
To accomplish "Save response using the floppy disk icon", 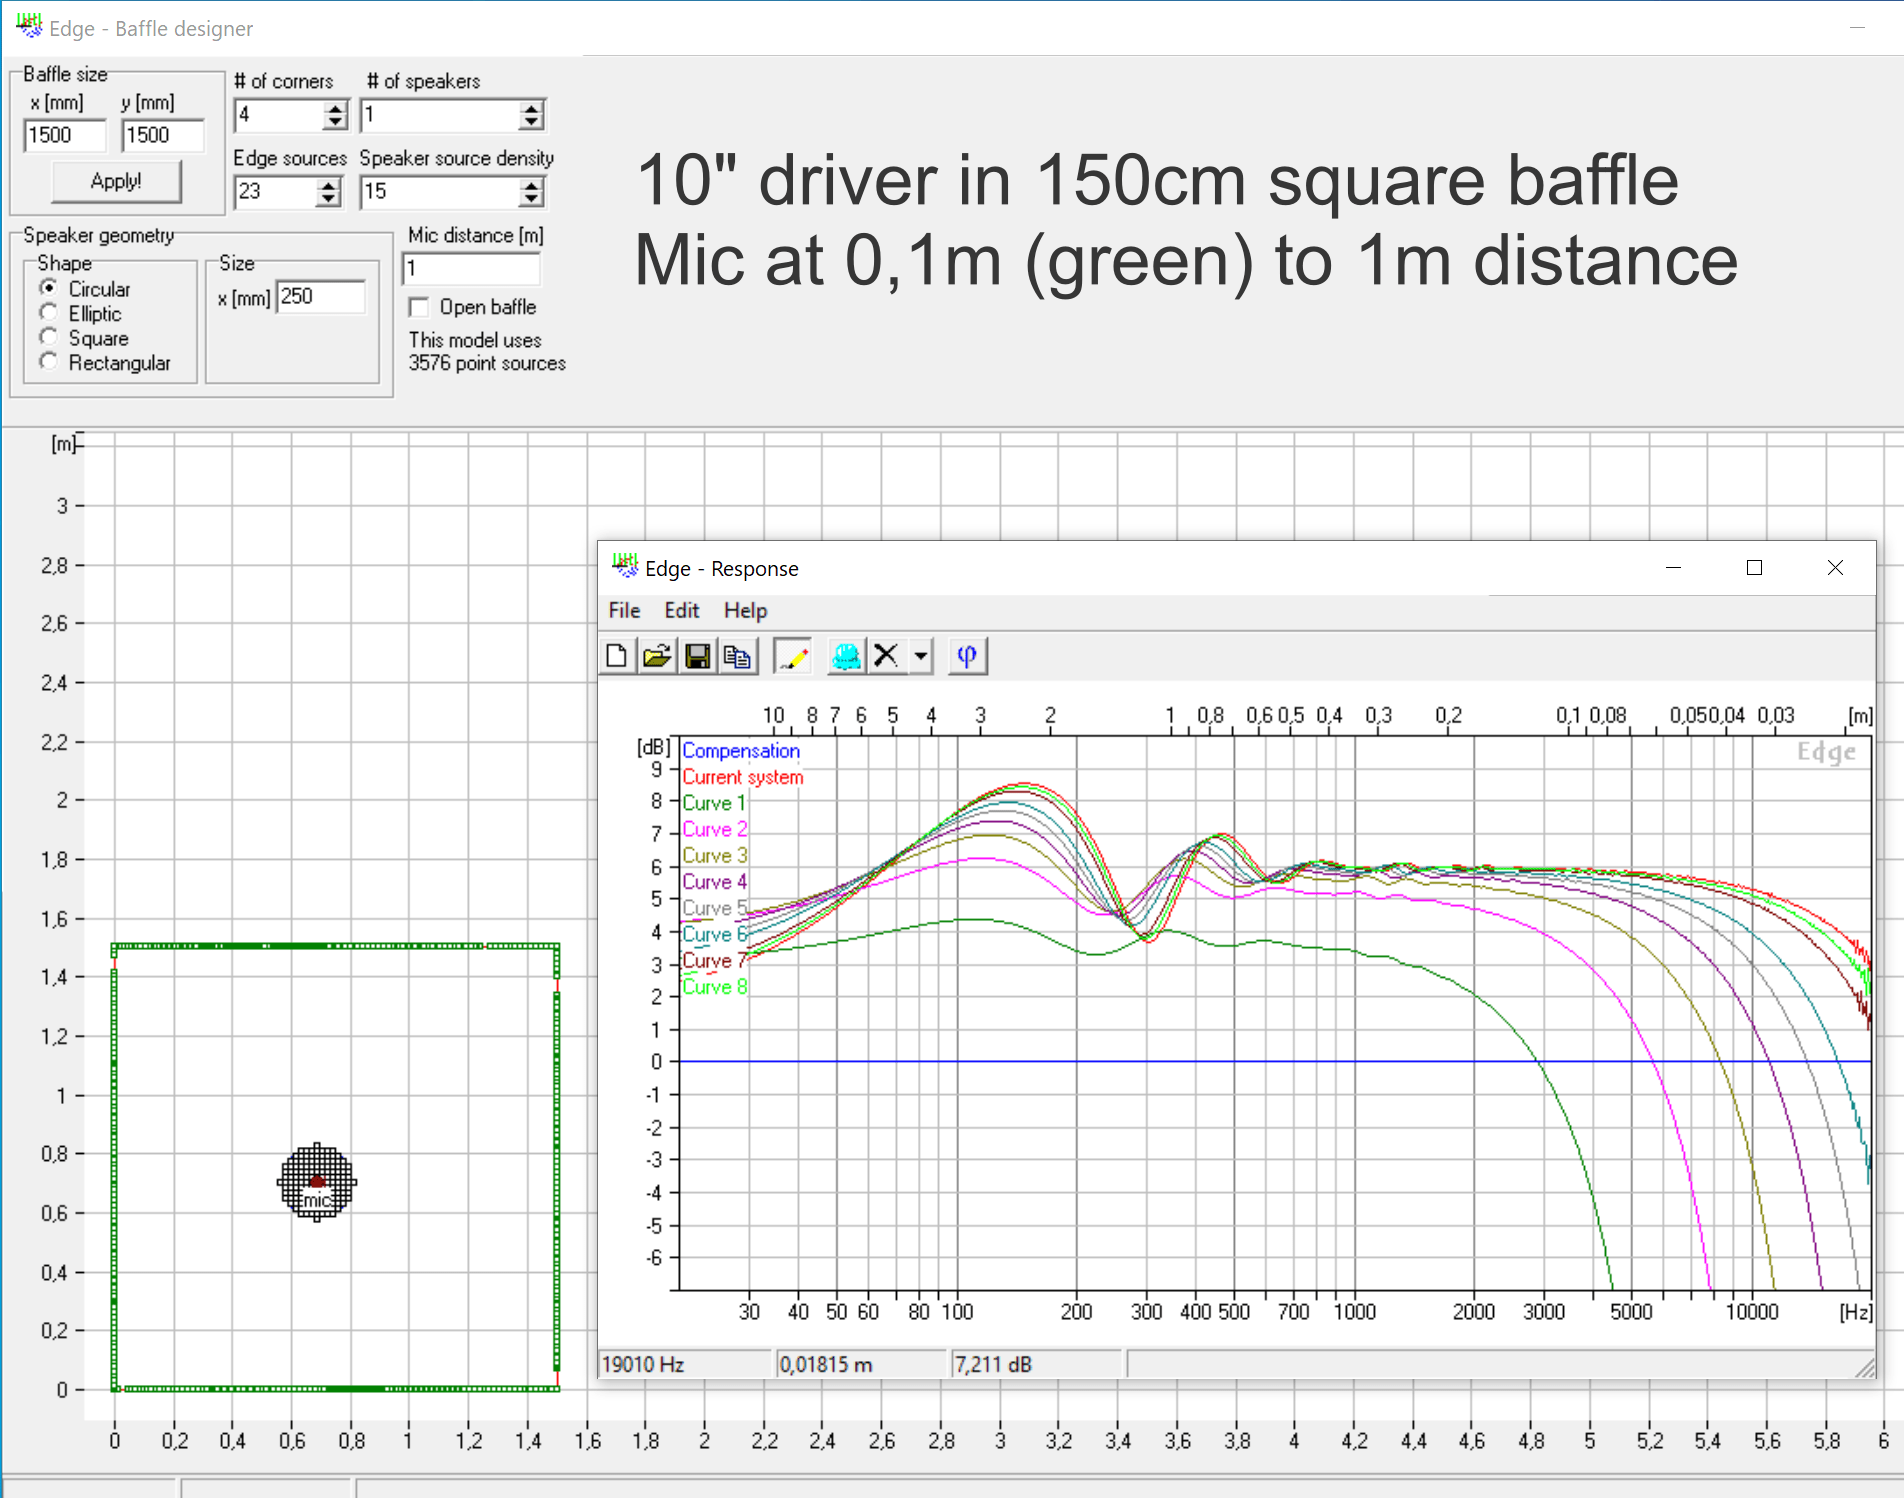I will coord(697,656).
